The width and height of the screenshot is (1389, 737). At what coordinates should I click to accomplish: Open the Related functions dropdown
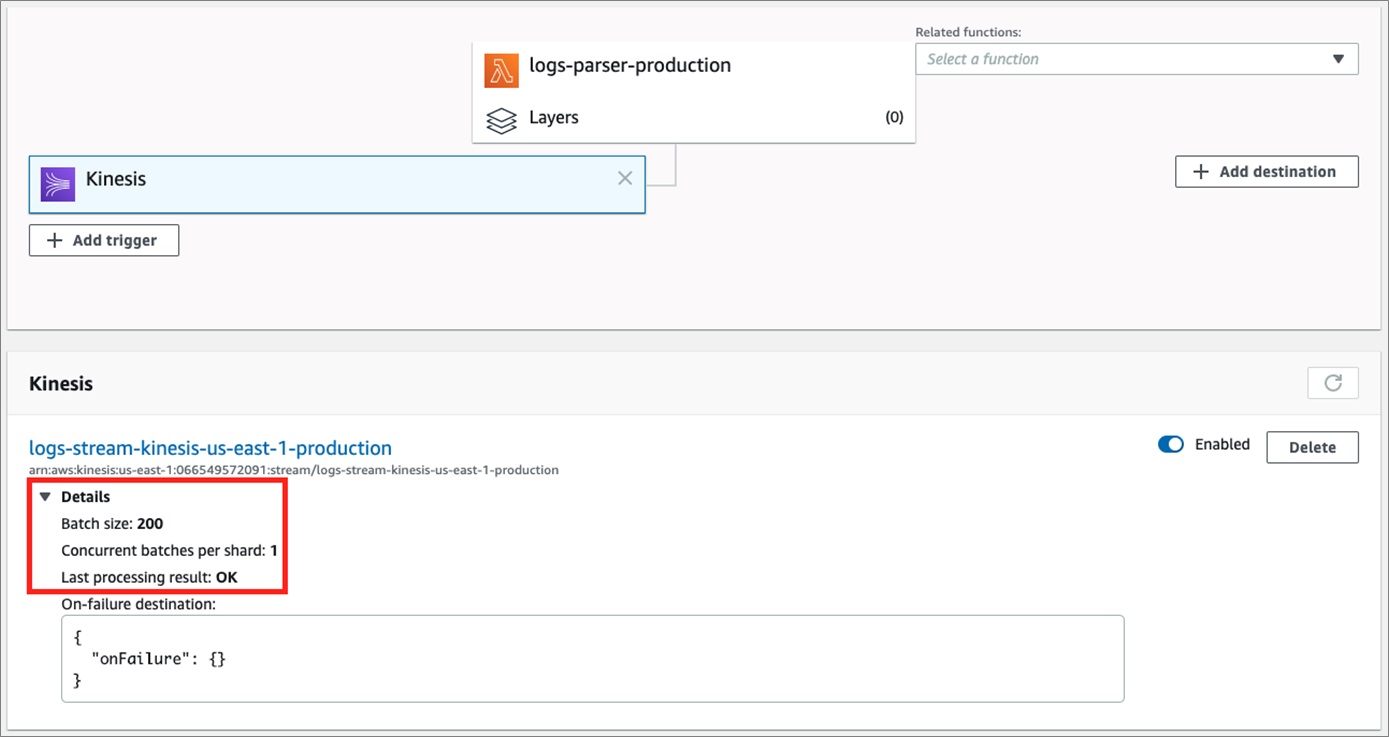point(1137,59)
